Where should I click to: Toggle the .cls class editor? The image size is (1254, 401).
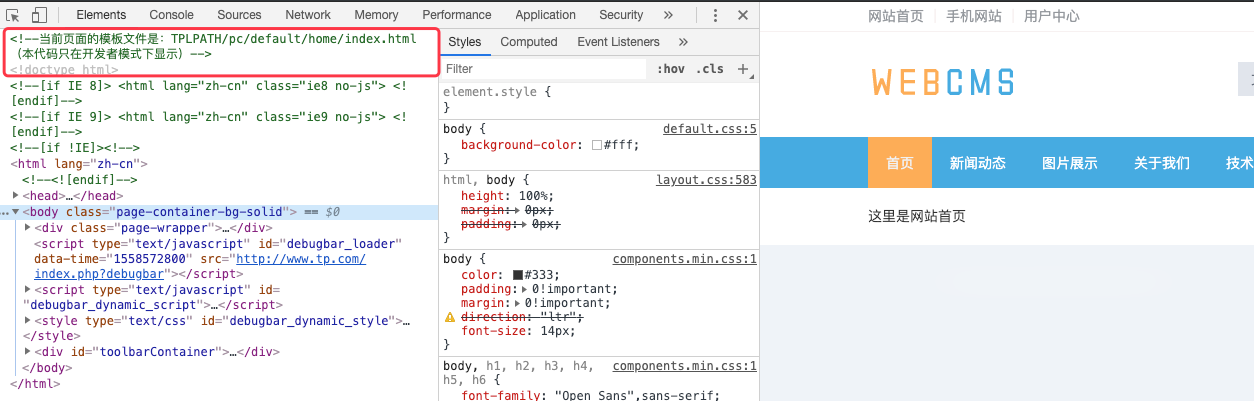pyautogui.click(x=710, y=69)
